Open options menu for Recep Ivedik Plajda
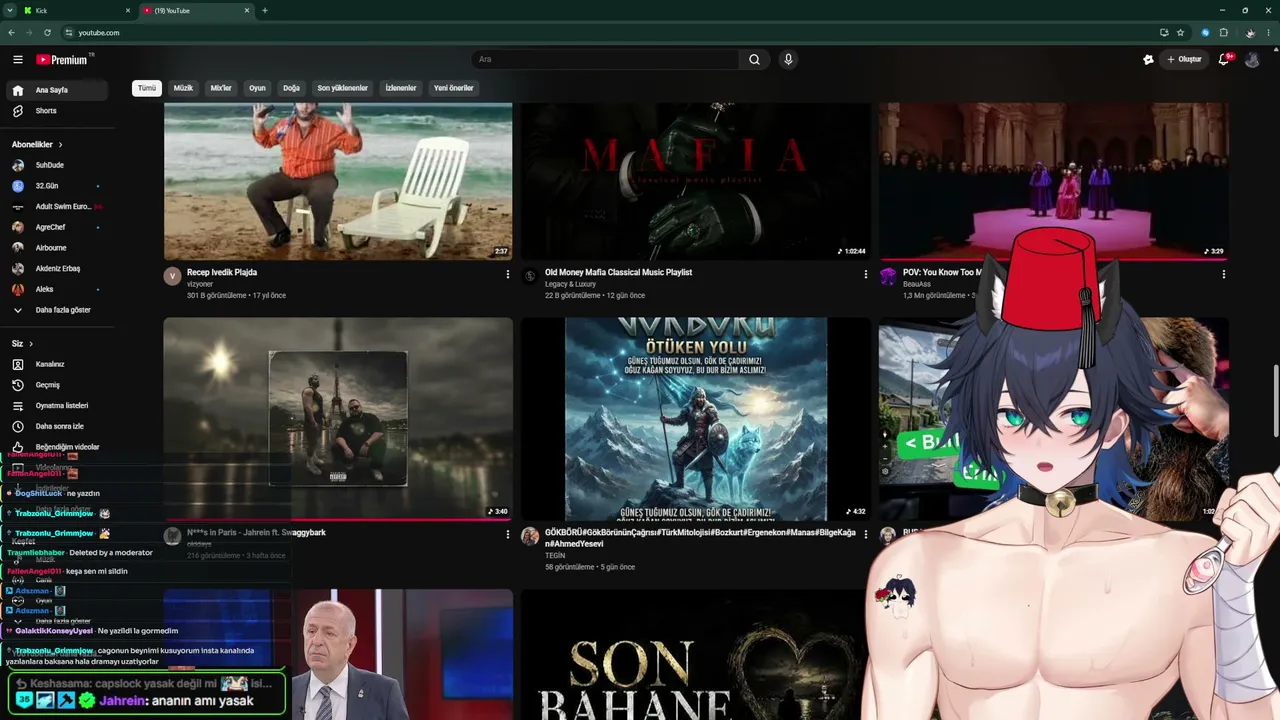The width and height of the screenshot is (1280, 720). (507, 274)
